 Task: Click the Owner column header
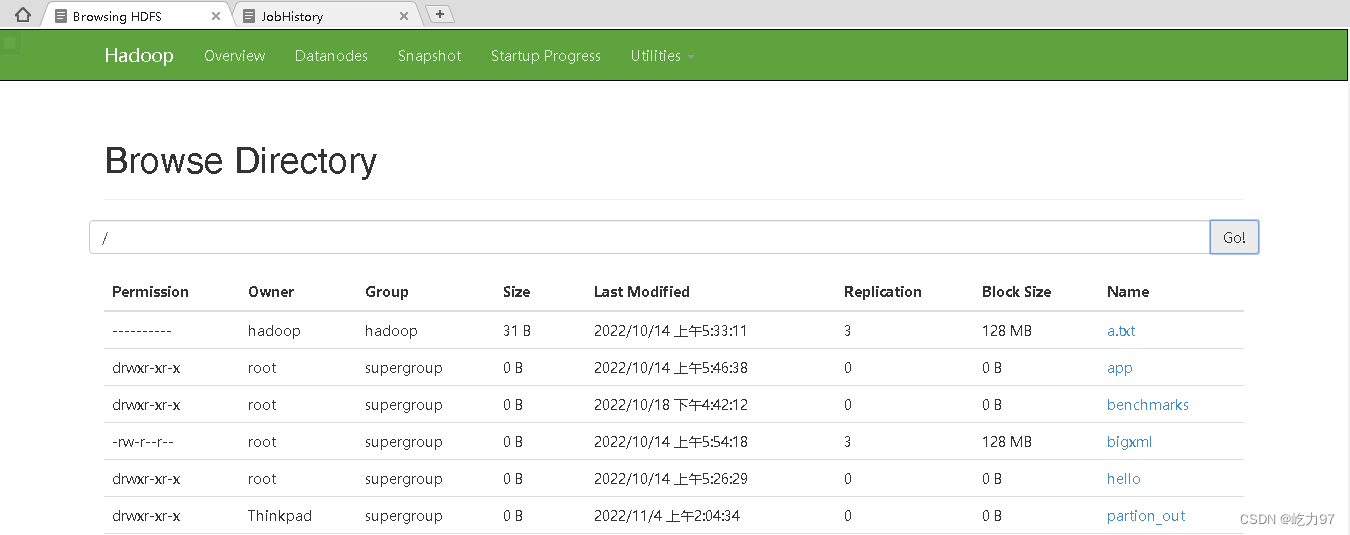point(271,292)
